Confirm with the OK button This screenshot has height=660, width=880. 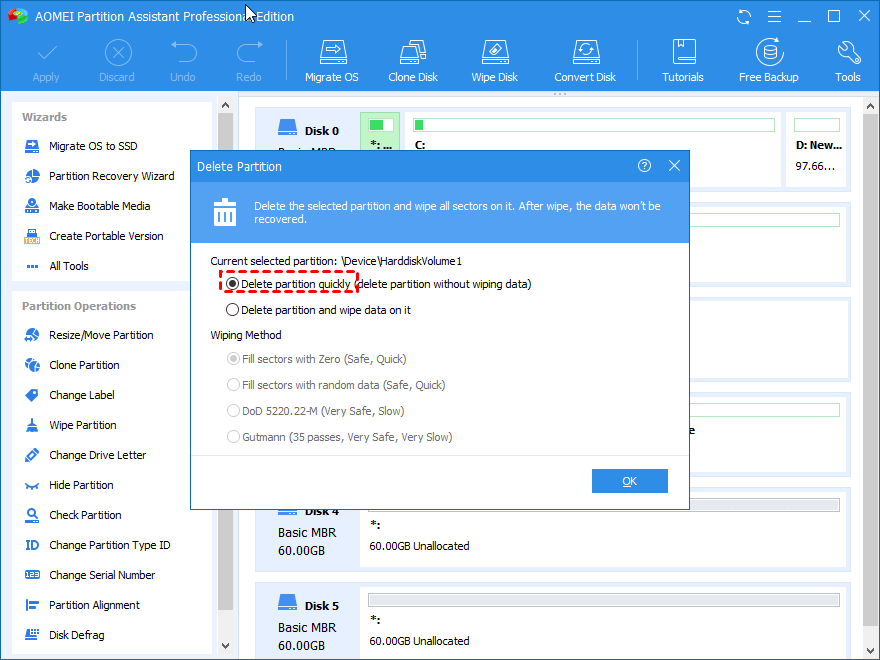pos(630,481)
